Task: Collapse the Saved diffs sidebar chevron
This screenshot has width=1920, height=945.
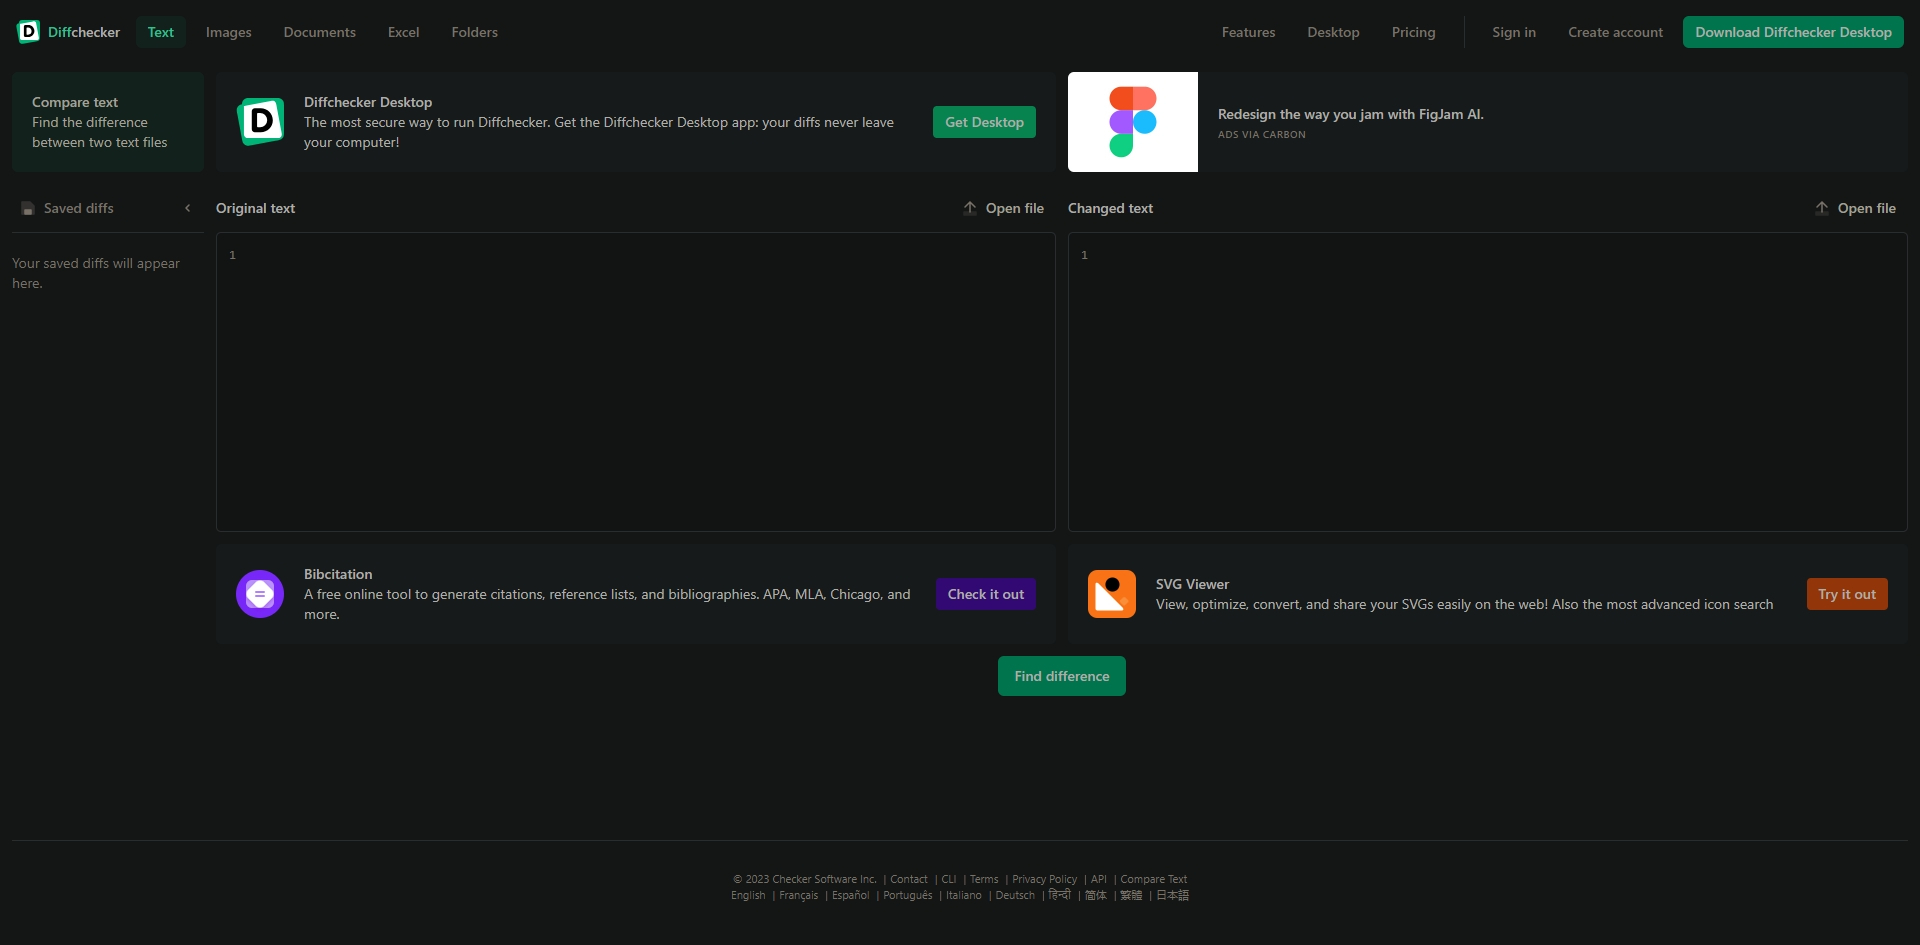Action: 187,208
